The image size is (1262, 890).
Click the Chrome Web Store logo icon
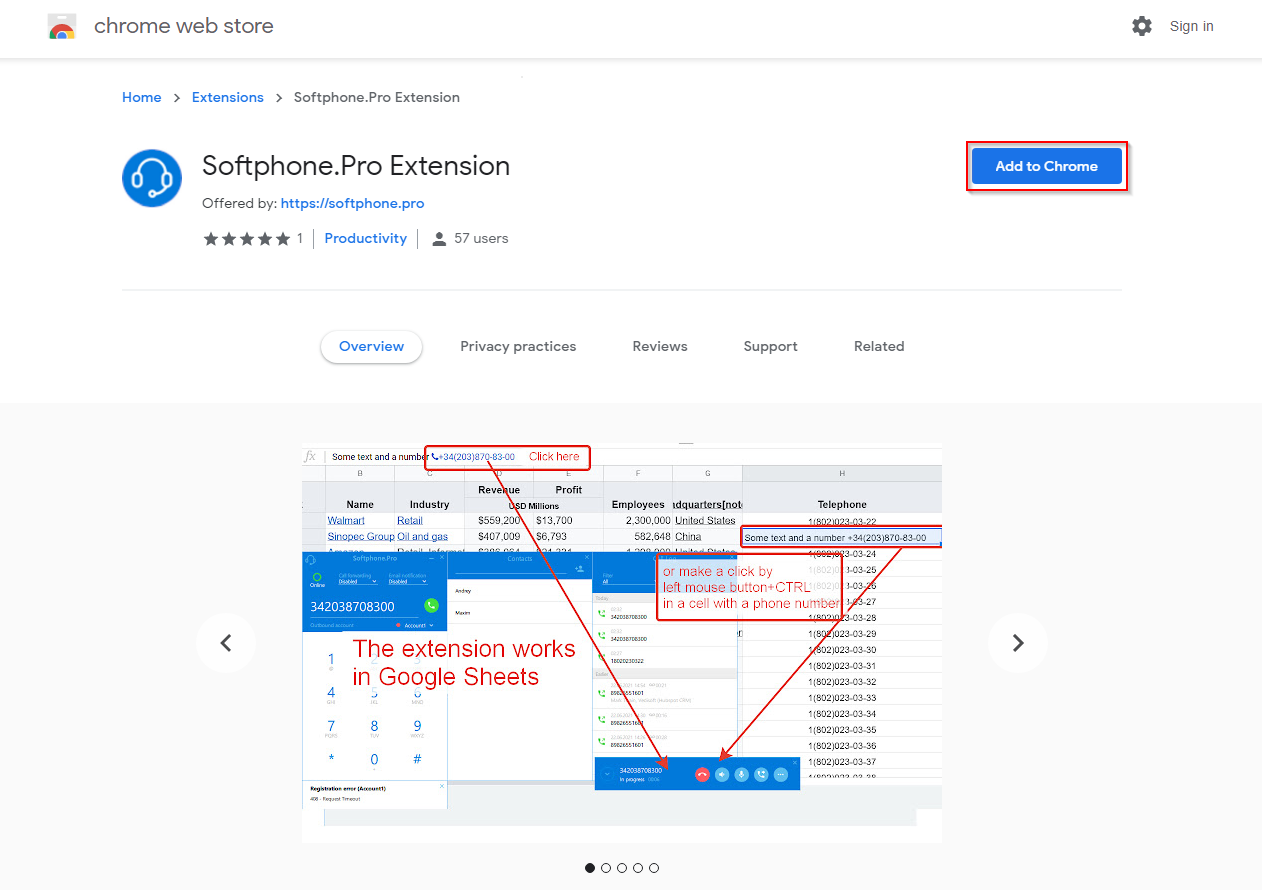62,27
